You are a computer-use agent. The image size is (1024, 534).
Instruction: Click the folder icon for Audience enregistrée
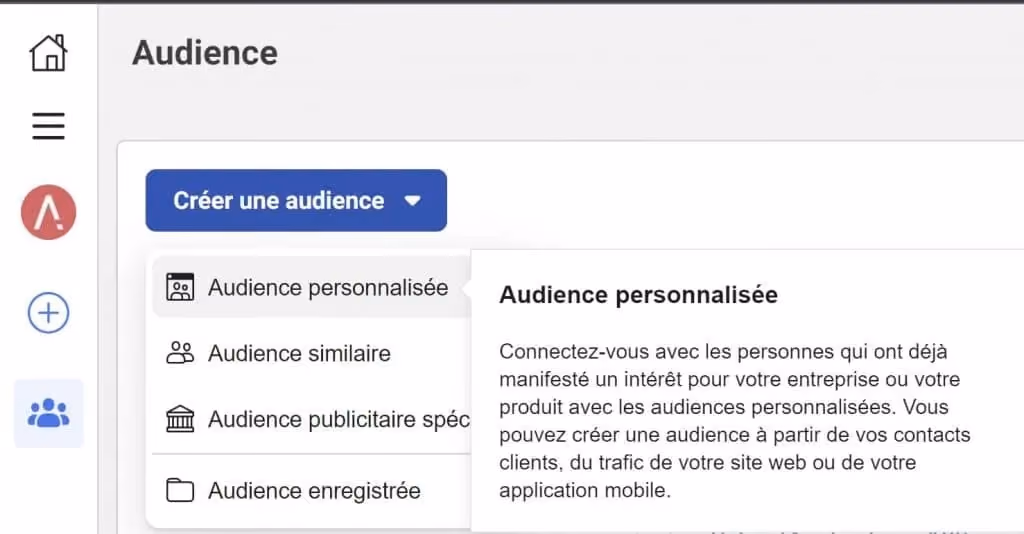point(180,490)
